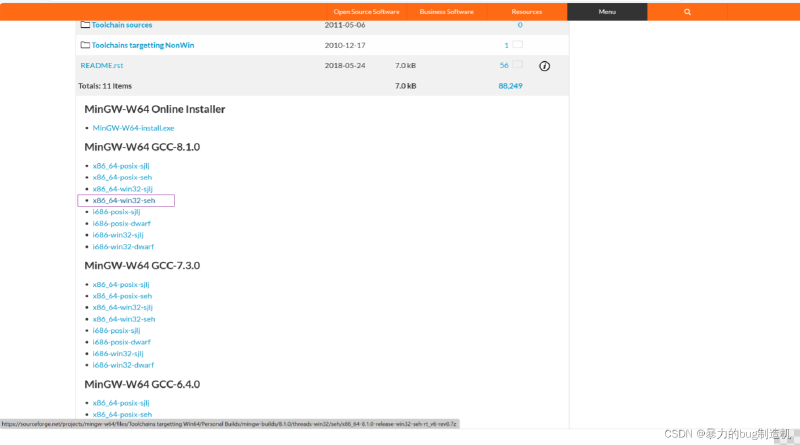Image resolution: width=800 pixels, height=445 pixels.
Task: Open GCC-7.3.0 x86_64-posix-sjlj link
Action: pos(121,284)
